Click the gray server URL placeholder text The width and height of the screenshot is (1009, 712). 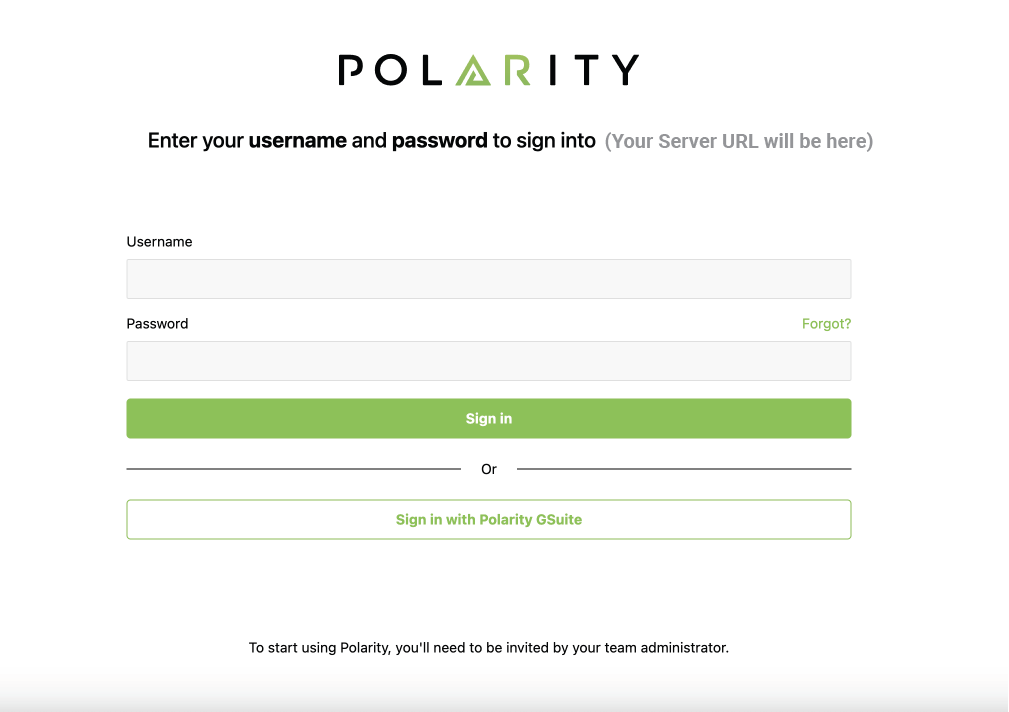(x=738, y=141)
